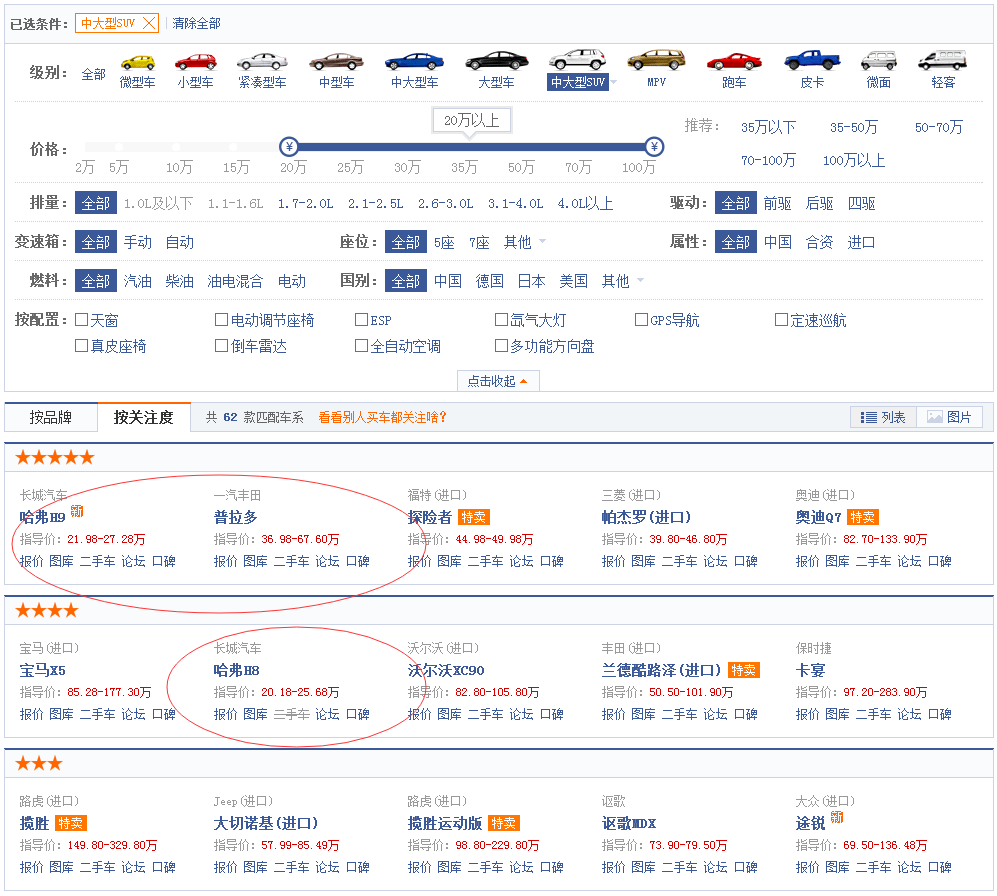Tick the 真皮座椅 checkbox
Screen dimensions: 997x896
(81, 345)
